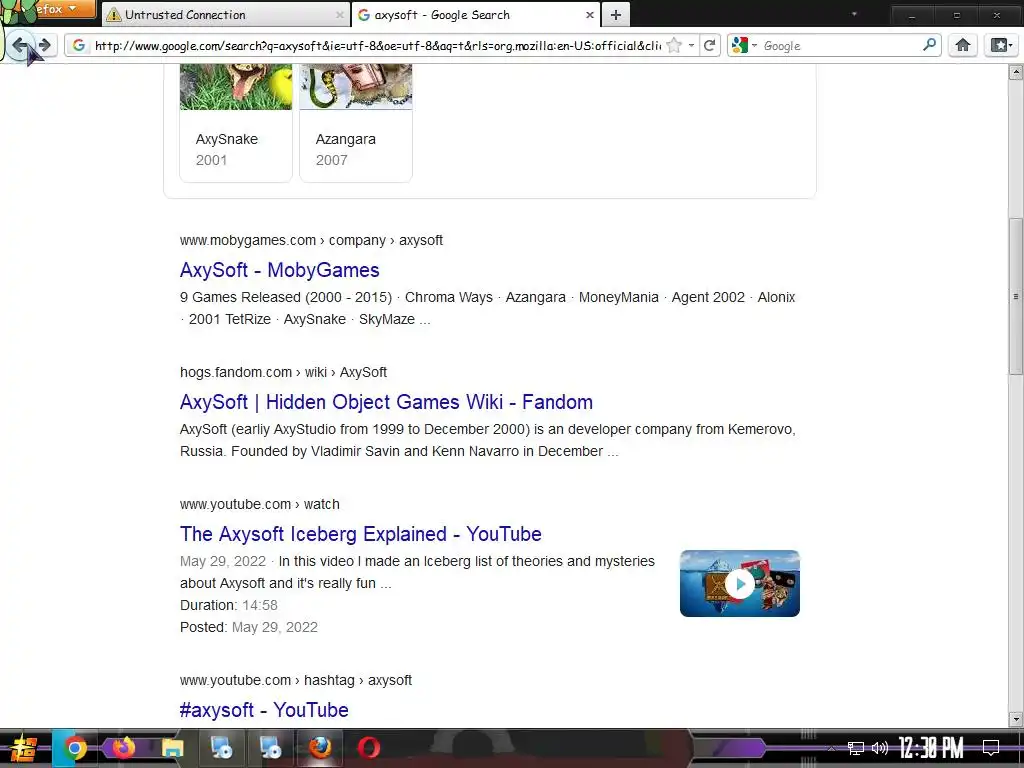Open the AxySnake 2001 game card
The height and width of the screenshot is (768, 1024).
(x=236, y=123)
